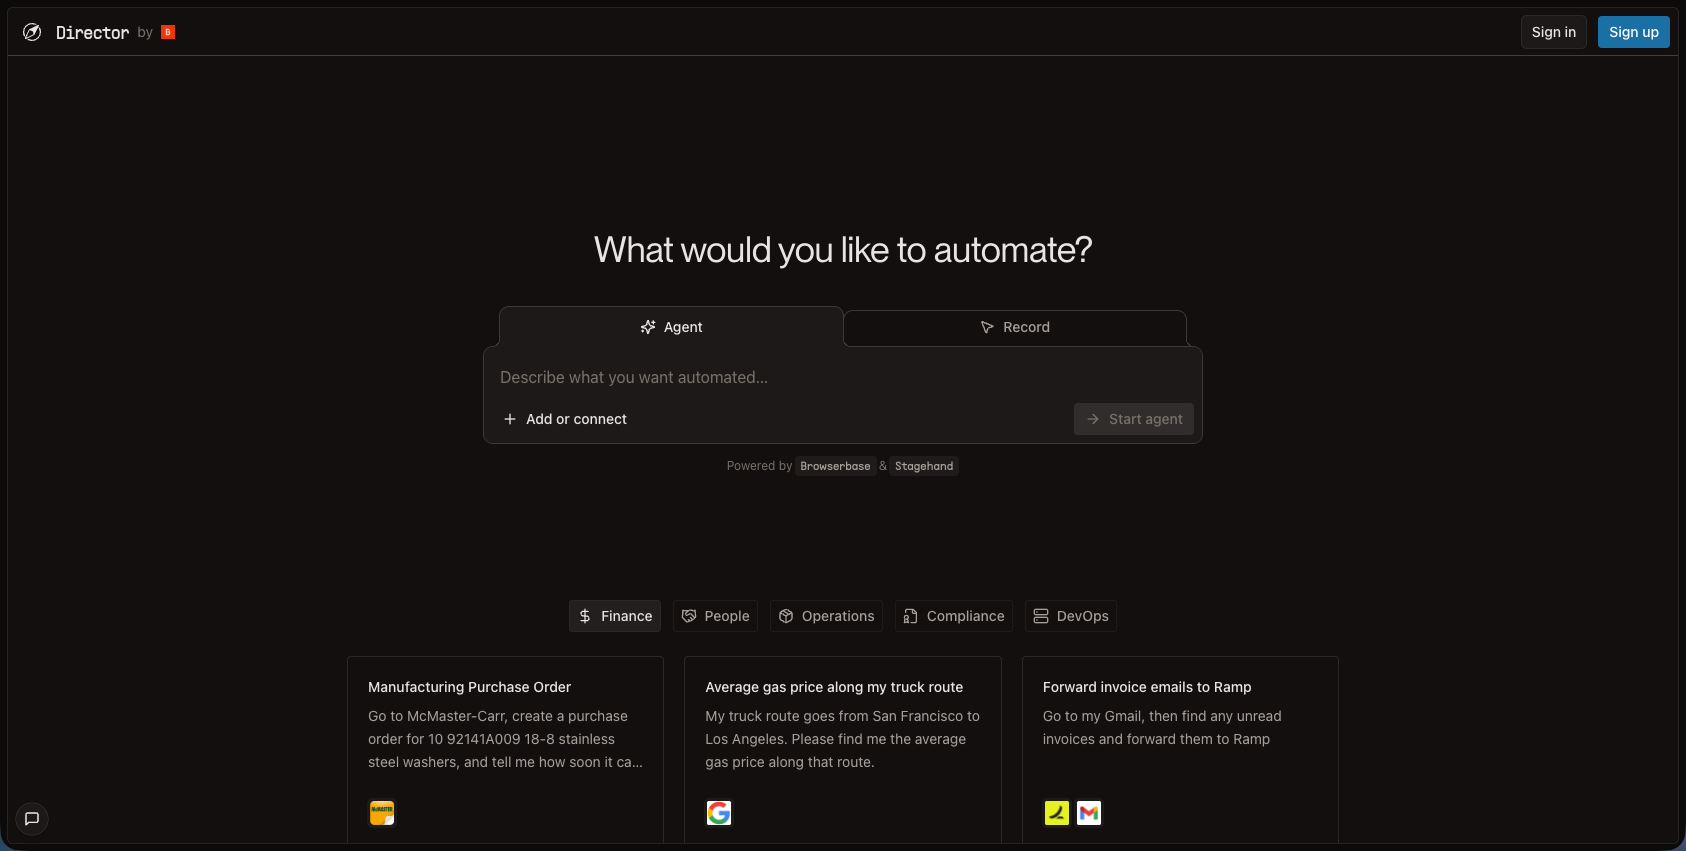
Task: Click the Director compass logo icon
Action: pos(32,32)
